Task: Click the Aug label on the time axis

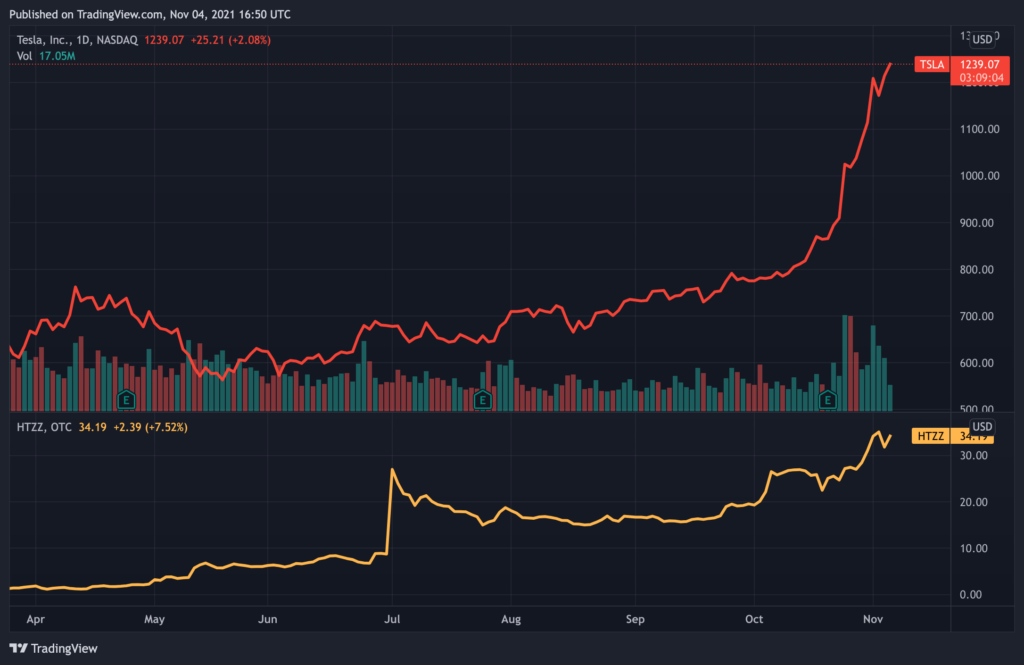Action: (511, 619)
